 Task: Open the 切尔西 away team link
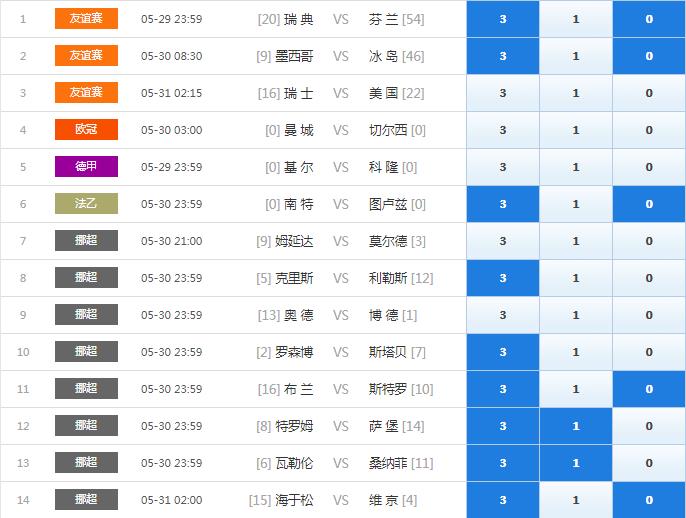(x=388, y=130)
